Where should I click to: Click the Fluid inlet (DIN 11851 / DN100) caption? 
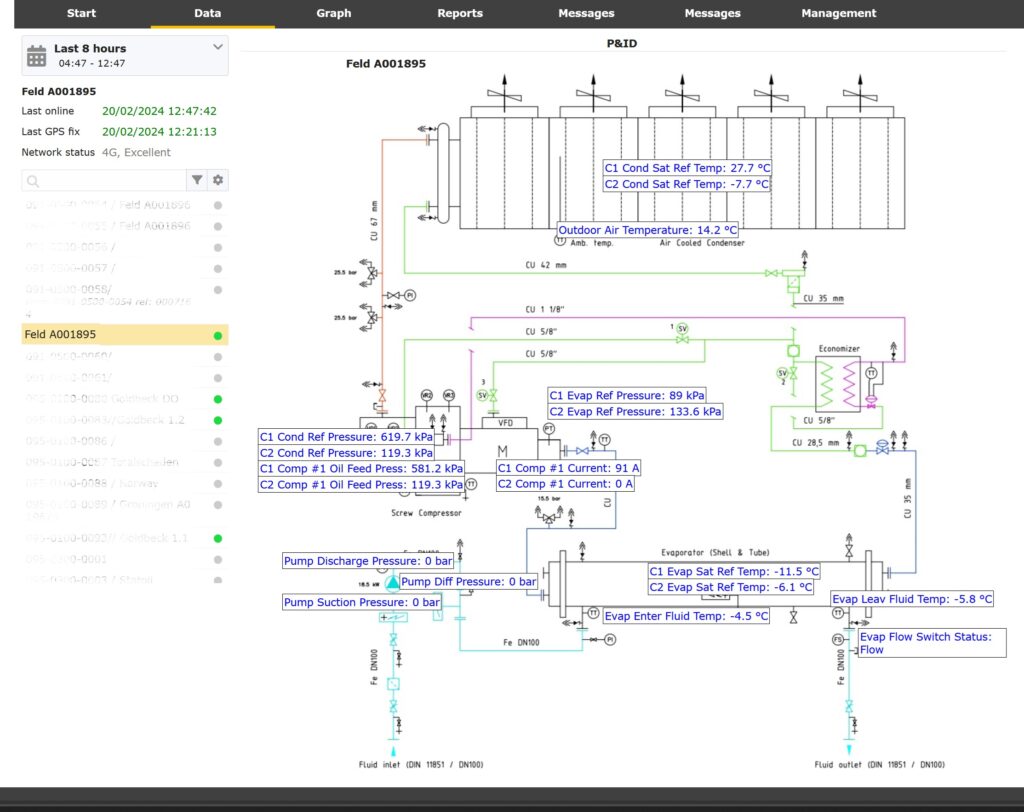click(x=421, y=764)
